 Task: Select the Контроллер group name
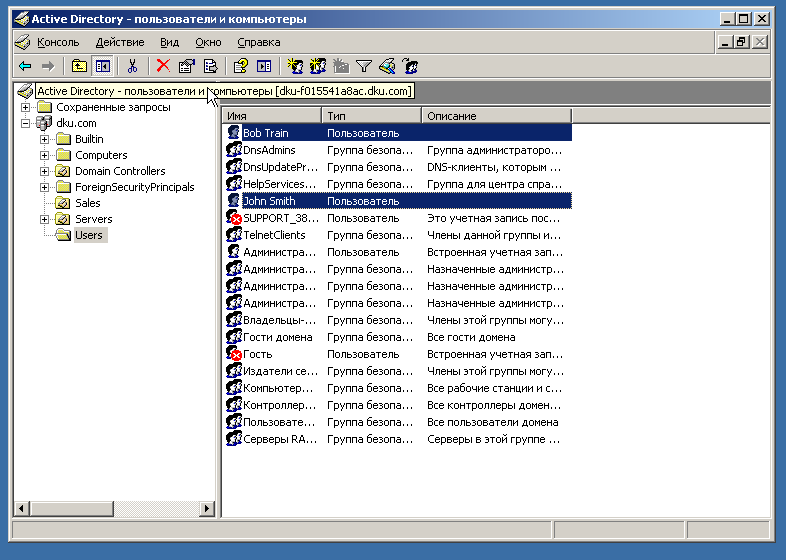280,405
